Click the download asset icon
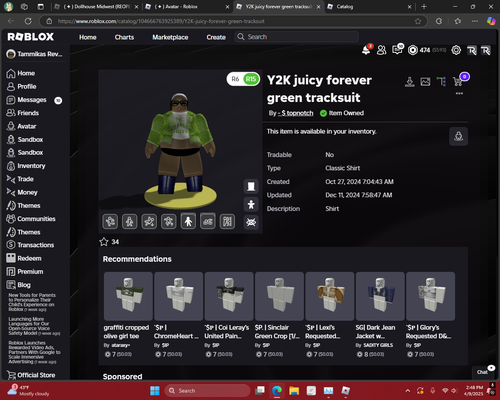Viewport: 500px width, 400px height. pos(410,81)
